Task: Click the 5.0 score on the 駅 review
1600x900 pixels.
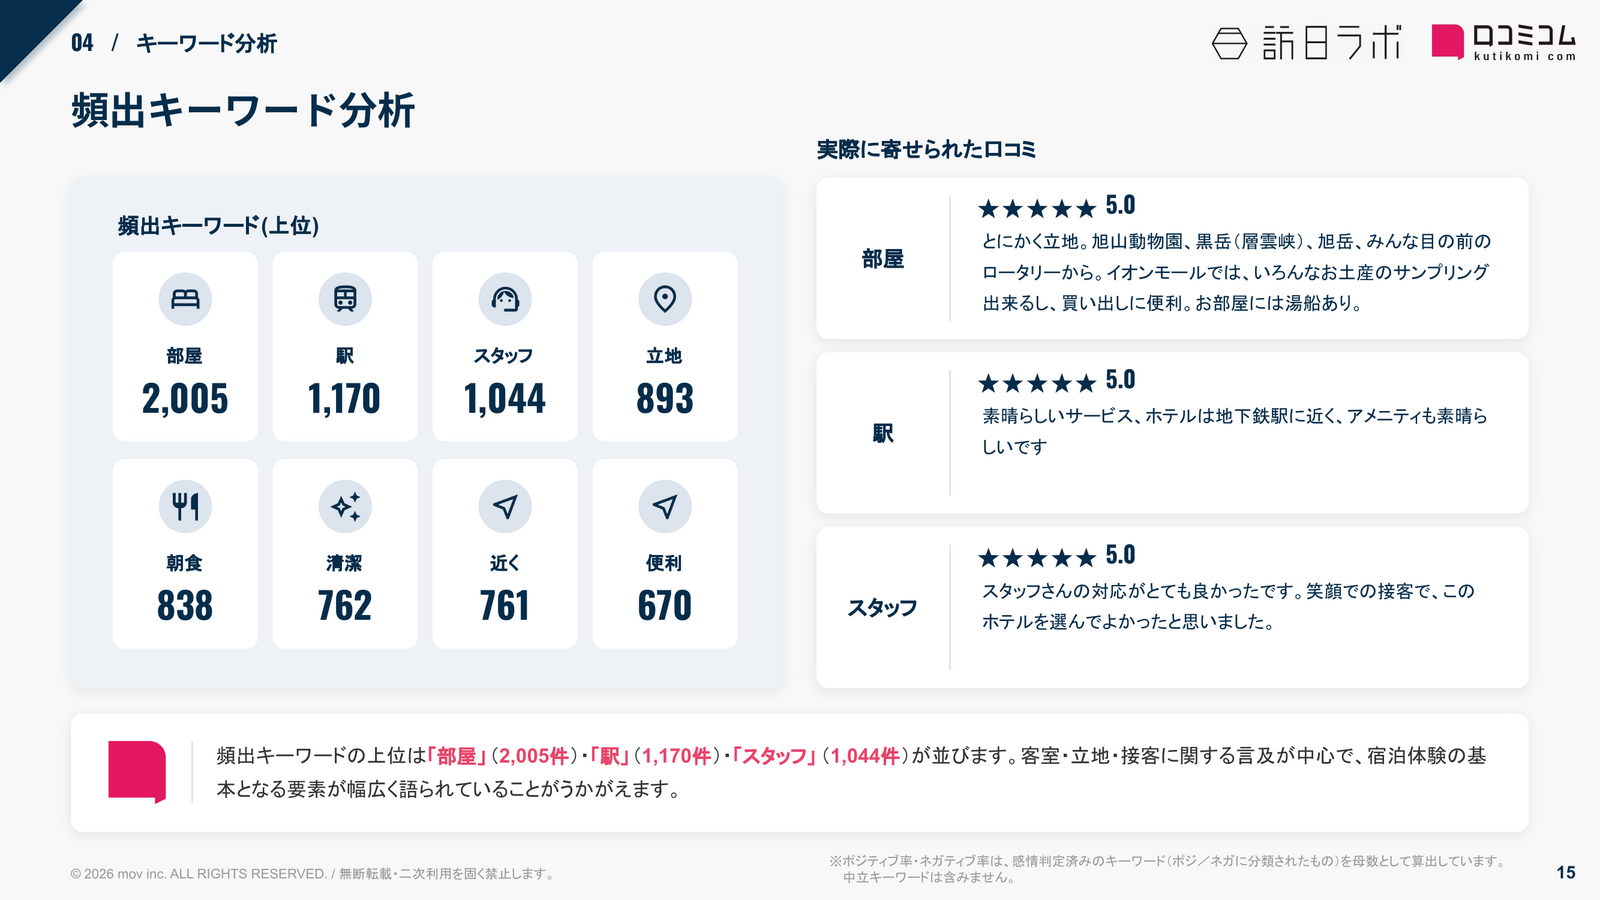Action: pyautogui.click(x=1121, y=381)
